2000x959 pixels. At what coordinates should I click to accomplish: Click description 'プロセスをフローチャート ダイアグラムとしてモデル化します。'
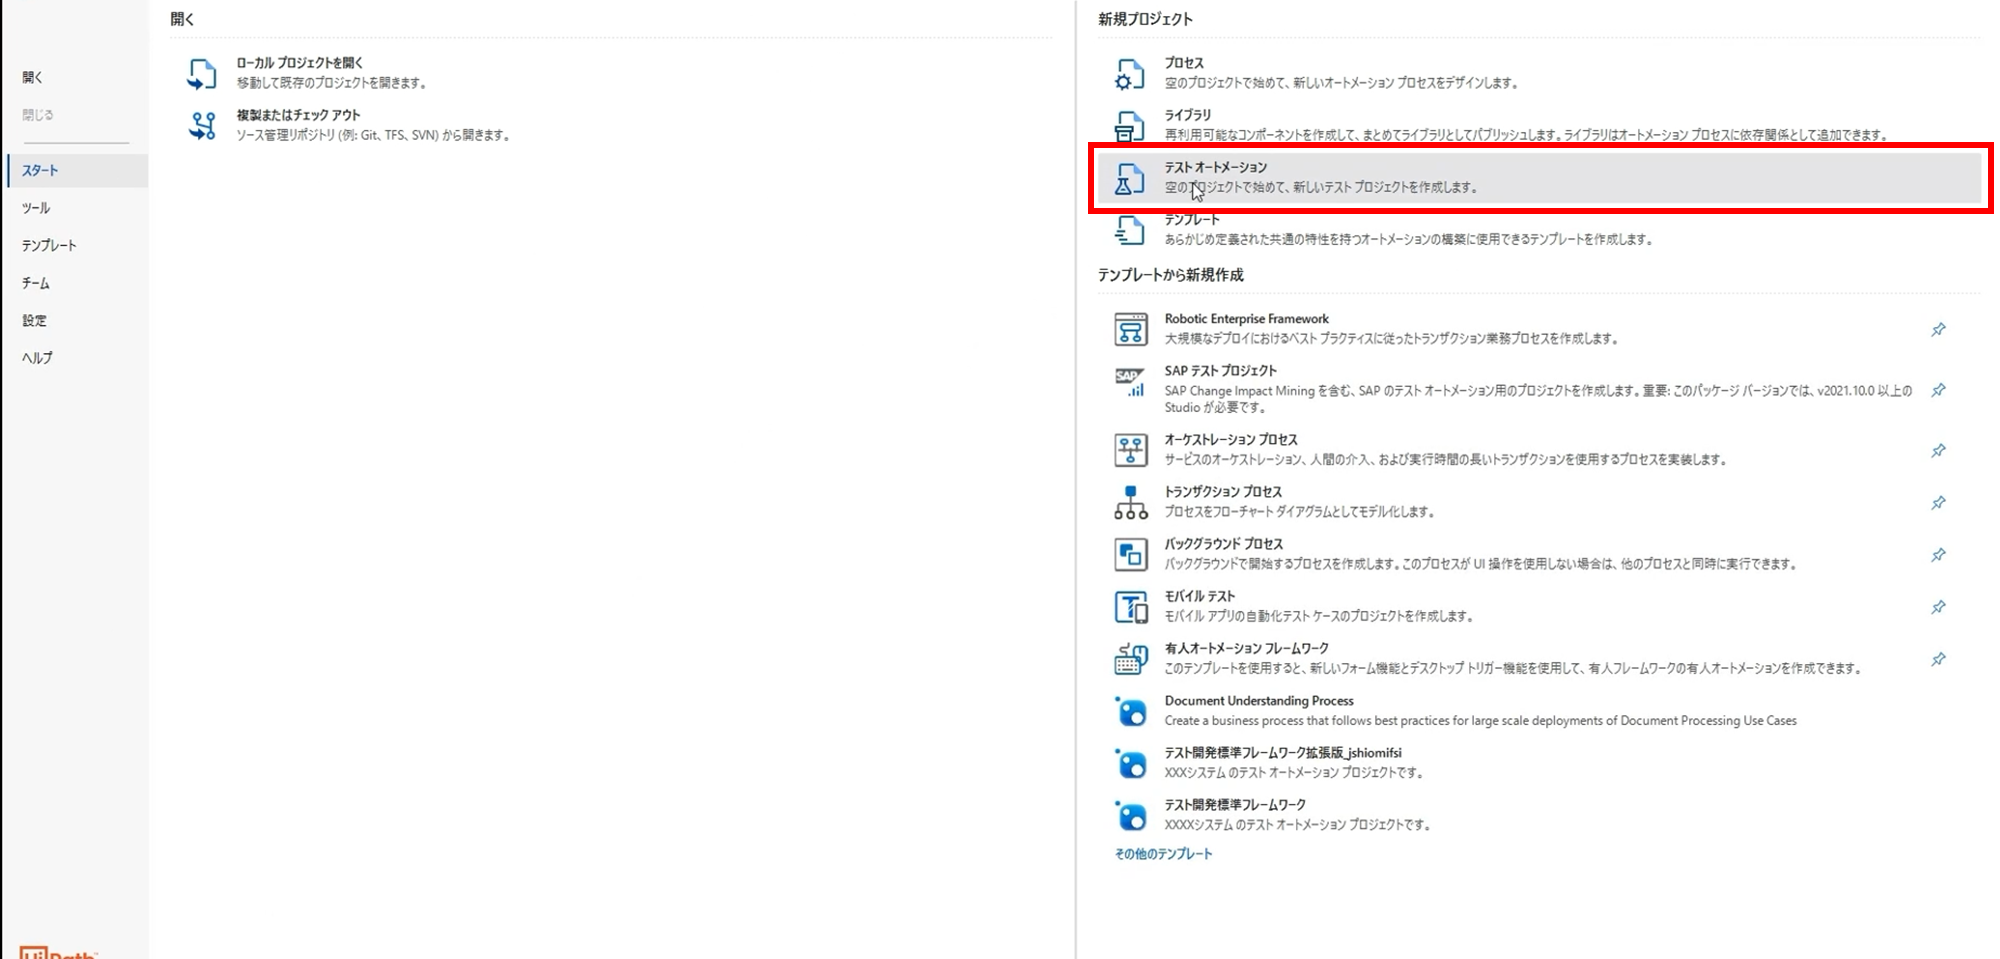[x=1299, y=512]
